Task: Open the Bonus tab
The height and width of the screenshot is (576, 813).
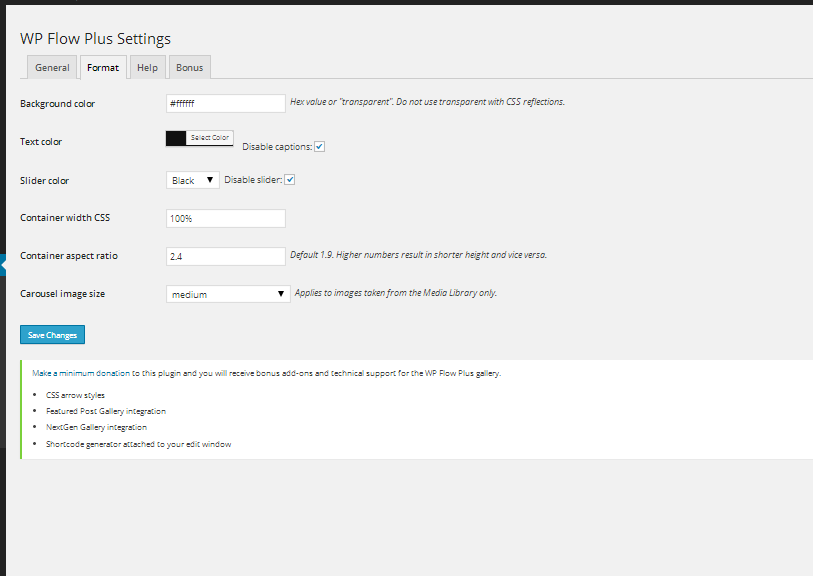Action: click(x=190, y=67)
